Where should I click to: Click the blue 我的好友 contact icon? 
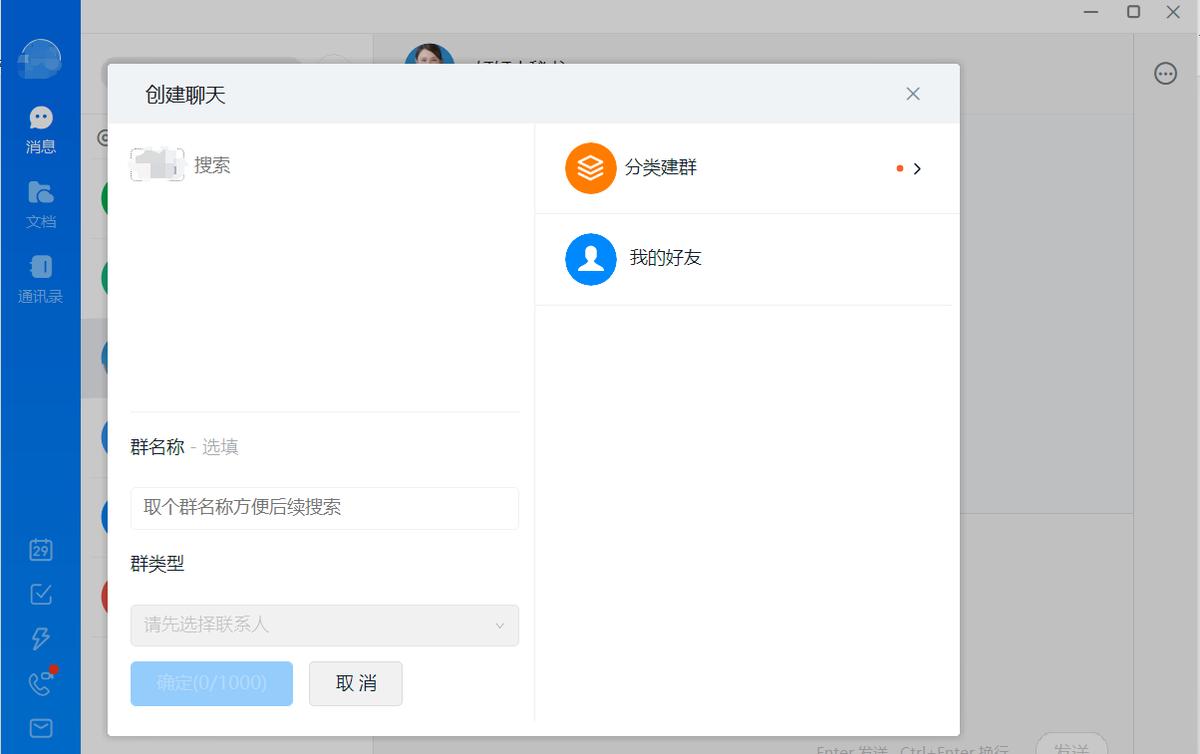(590, 259)
